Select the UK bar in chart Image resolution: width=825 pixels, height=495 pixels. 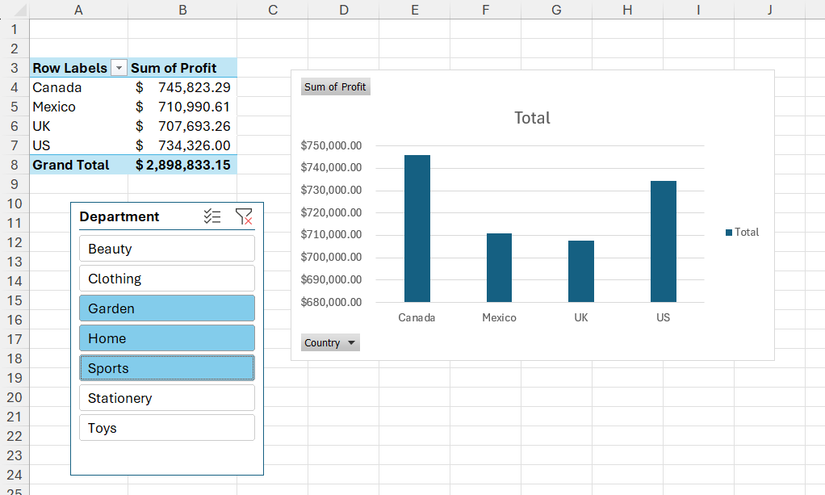click(x=581, y=271)
